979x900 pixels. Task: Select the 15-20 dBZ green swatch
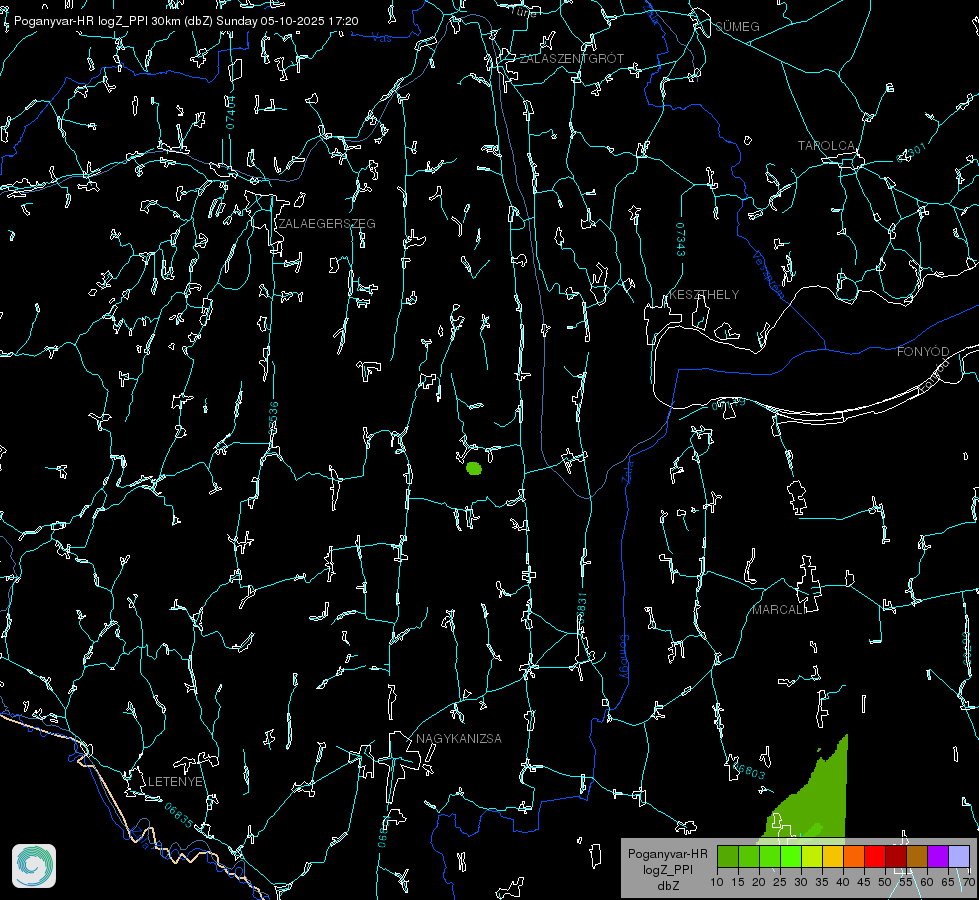pyautogui.click(x=749, y=856)
